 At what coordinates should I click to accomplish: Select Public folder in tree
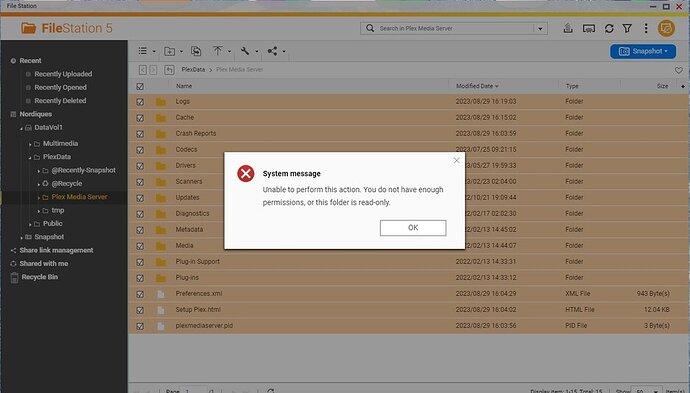52,224
